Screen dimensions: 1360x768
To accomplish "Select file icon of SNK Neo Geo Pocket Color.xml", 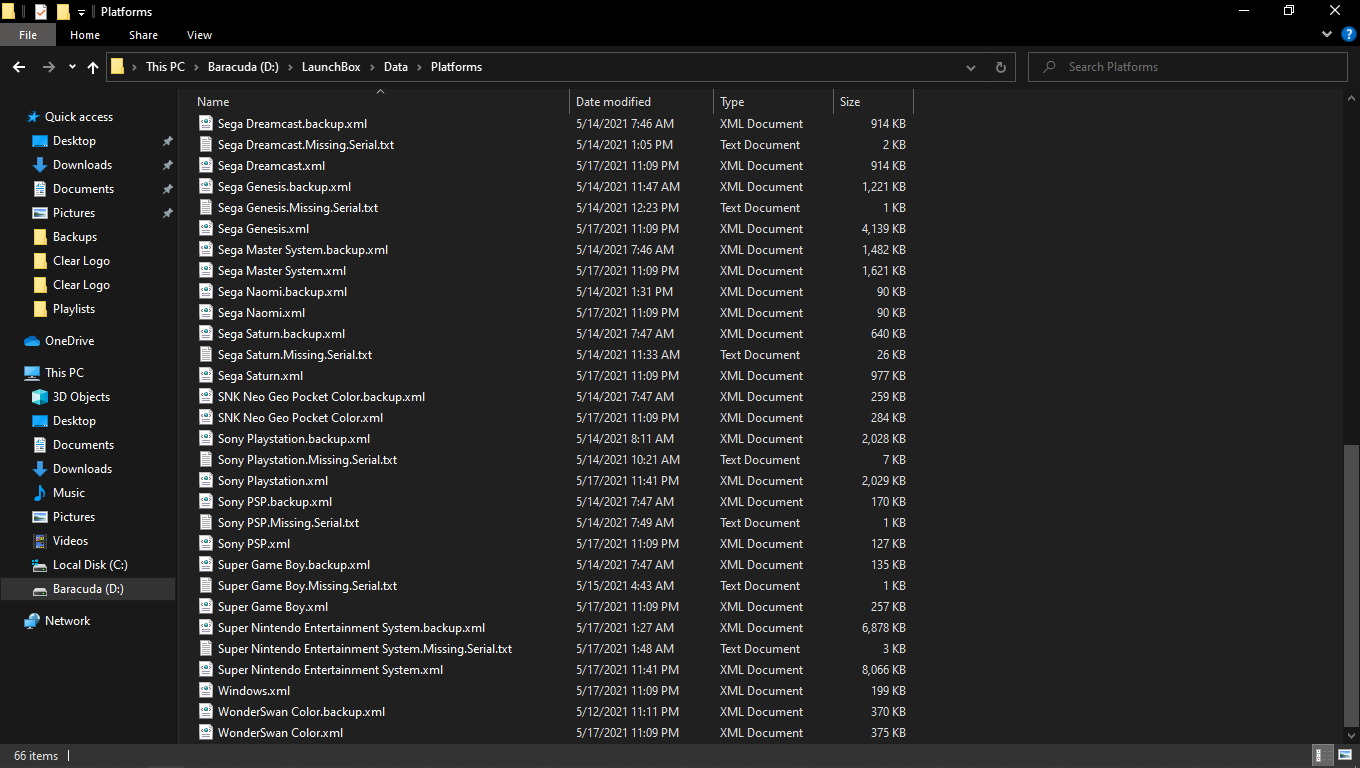I will point(206,418).
